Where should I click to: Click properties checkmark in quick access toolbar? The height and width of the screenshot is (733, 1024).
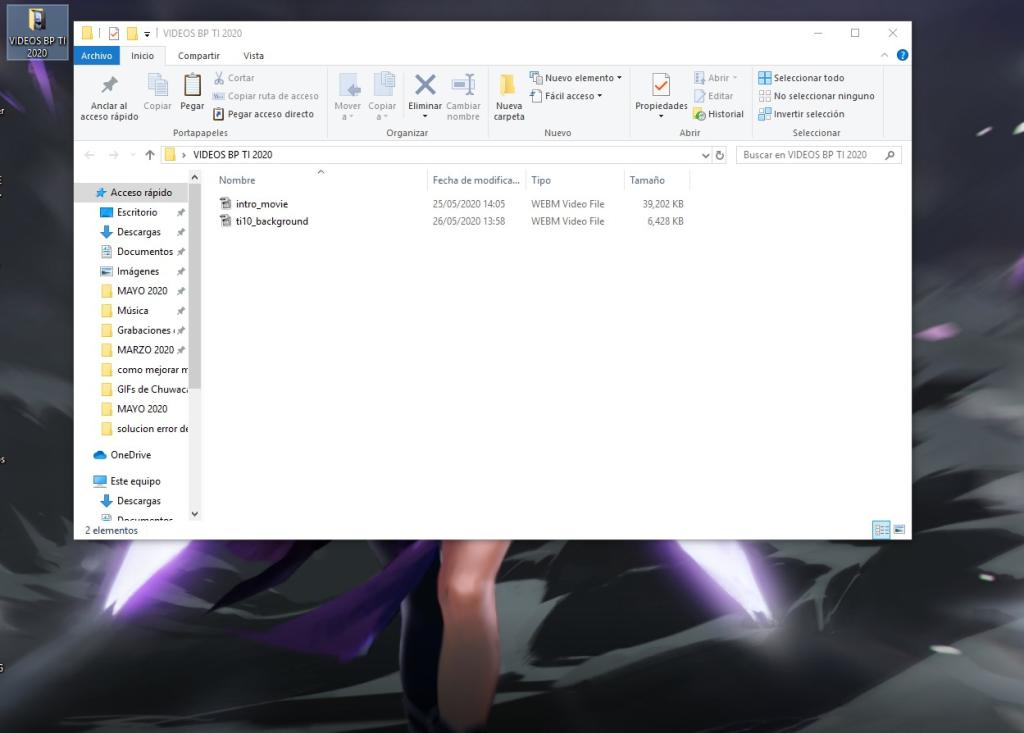[114, 33]
